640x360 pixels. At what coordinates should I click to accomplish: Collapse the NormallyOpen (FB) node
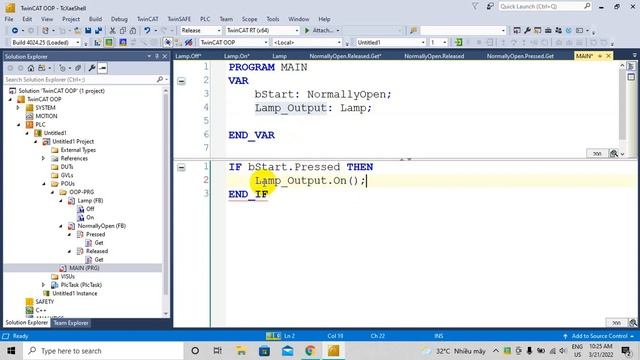pyautogui.click(x=61, y=226)
